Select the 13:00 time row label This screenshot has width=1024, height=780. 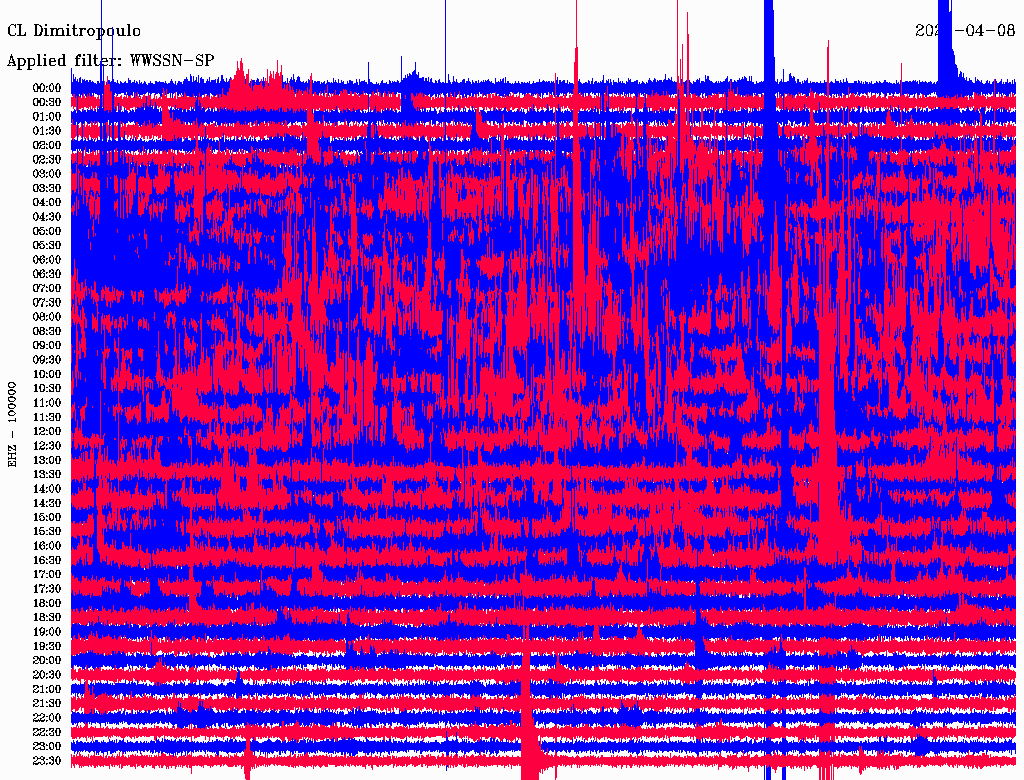47,460
